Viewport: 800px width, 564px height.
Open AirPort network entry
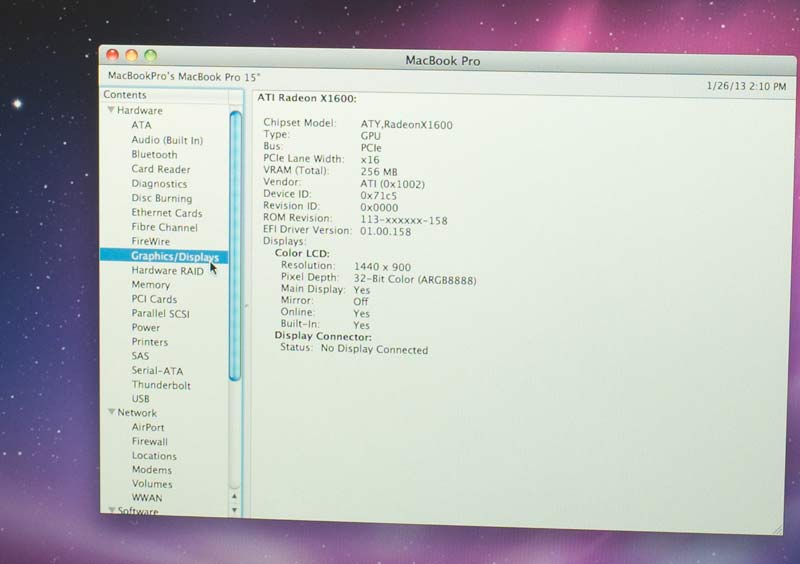(x=148, y=427)
